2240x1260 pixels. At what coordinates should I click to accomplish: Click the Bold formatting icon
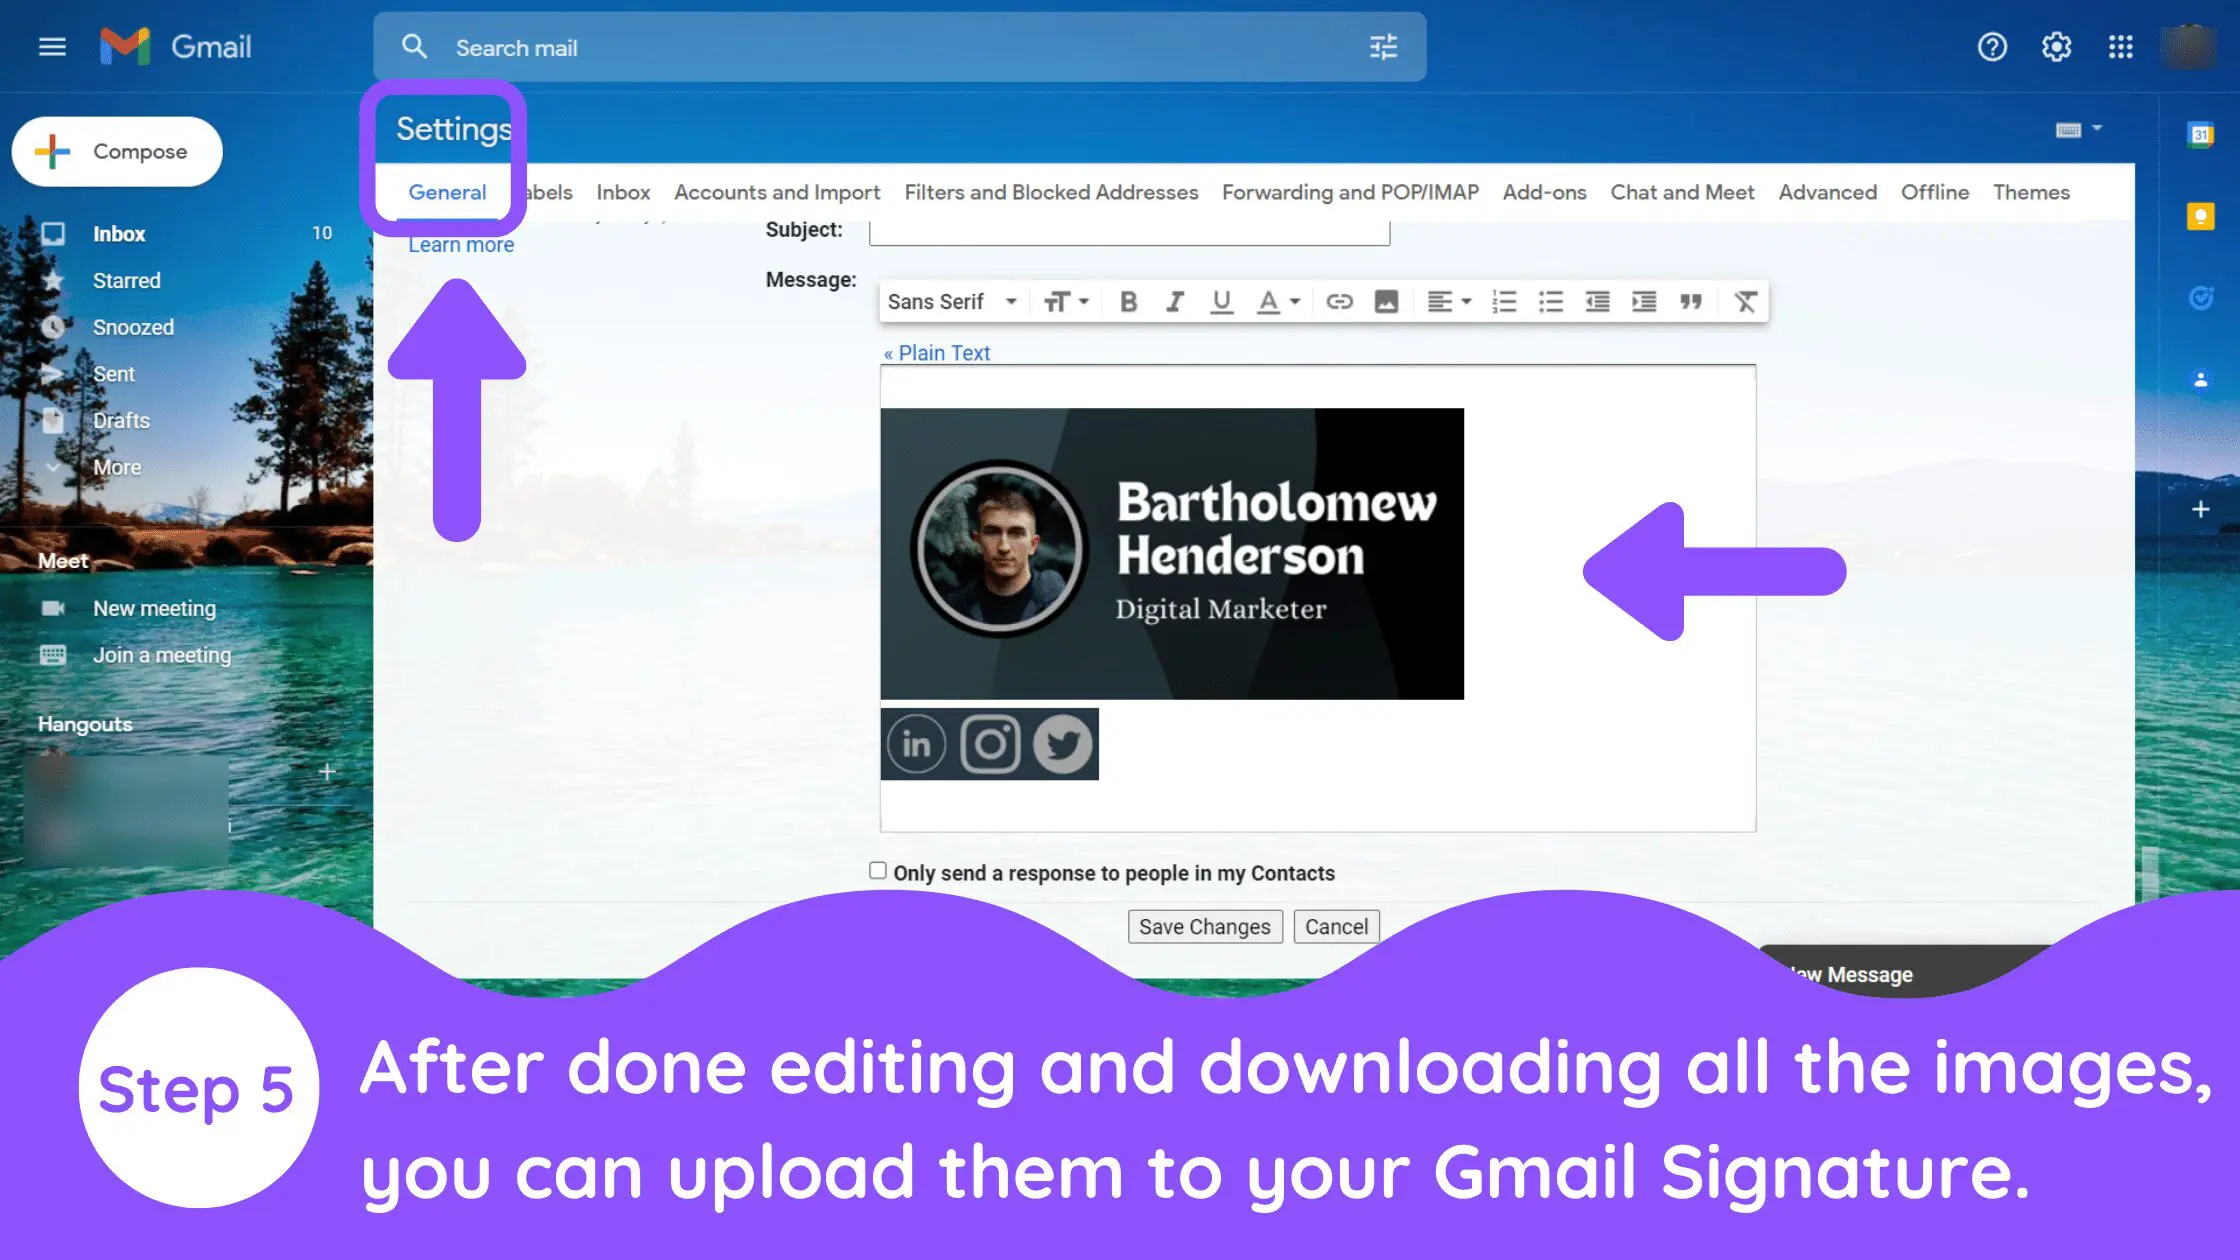pos(1128,302)
